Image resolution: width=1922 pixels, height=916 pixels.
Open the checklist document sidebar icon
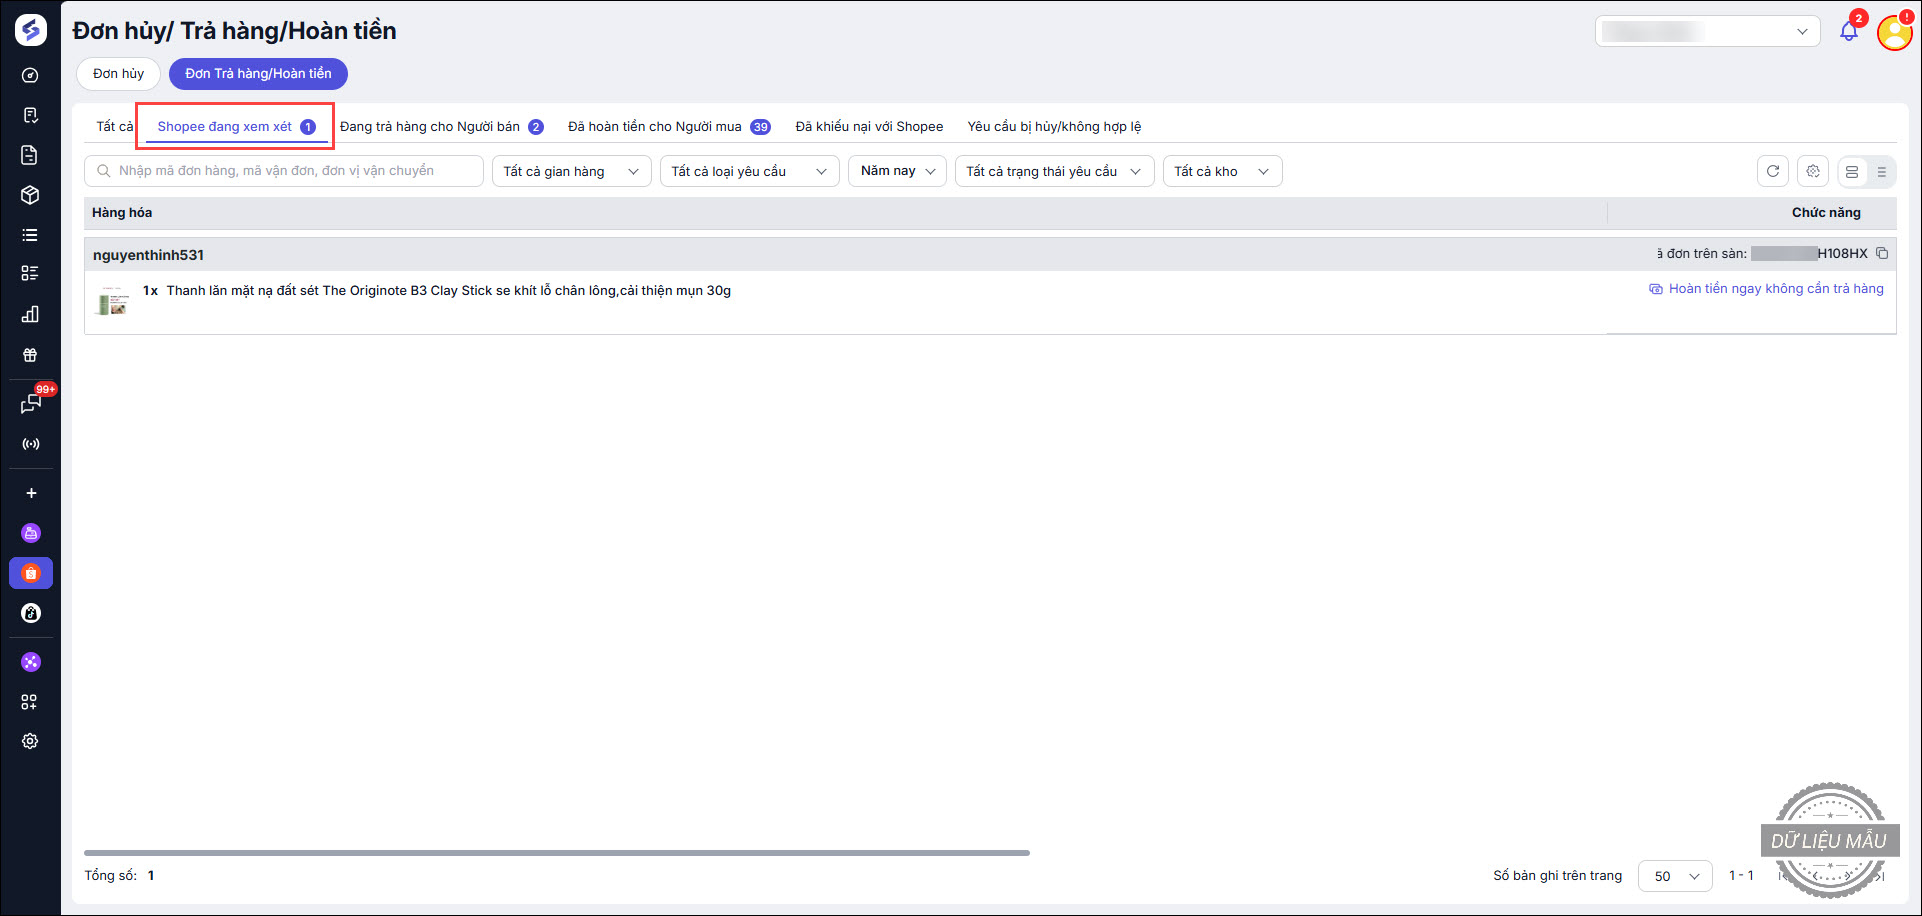pos(30,115)
